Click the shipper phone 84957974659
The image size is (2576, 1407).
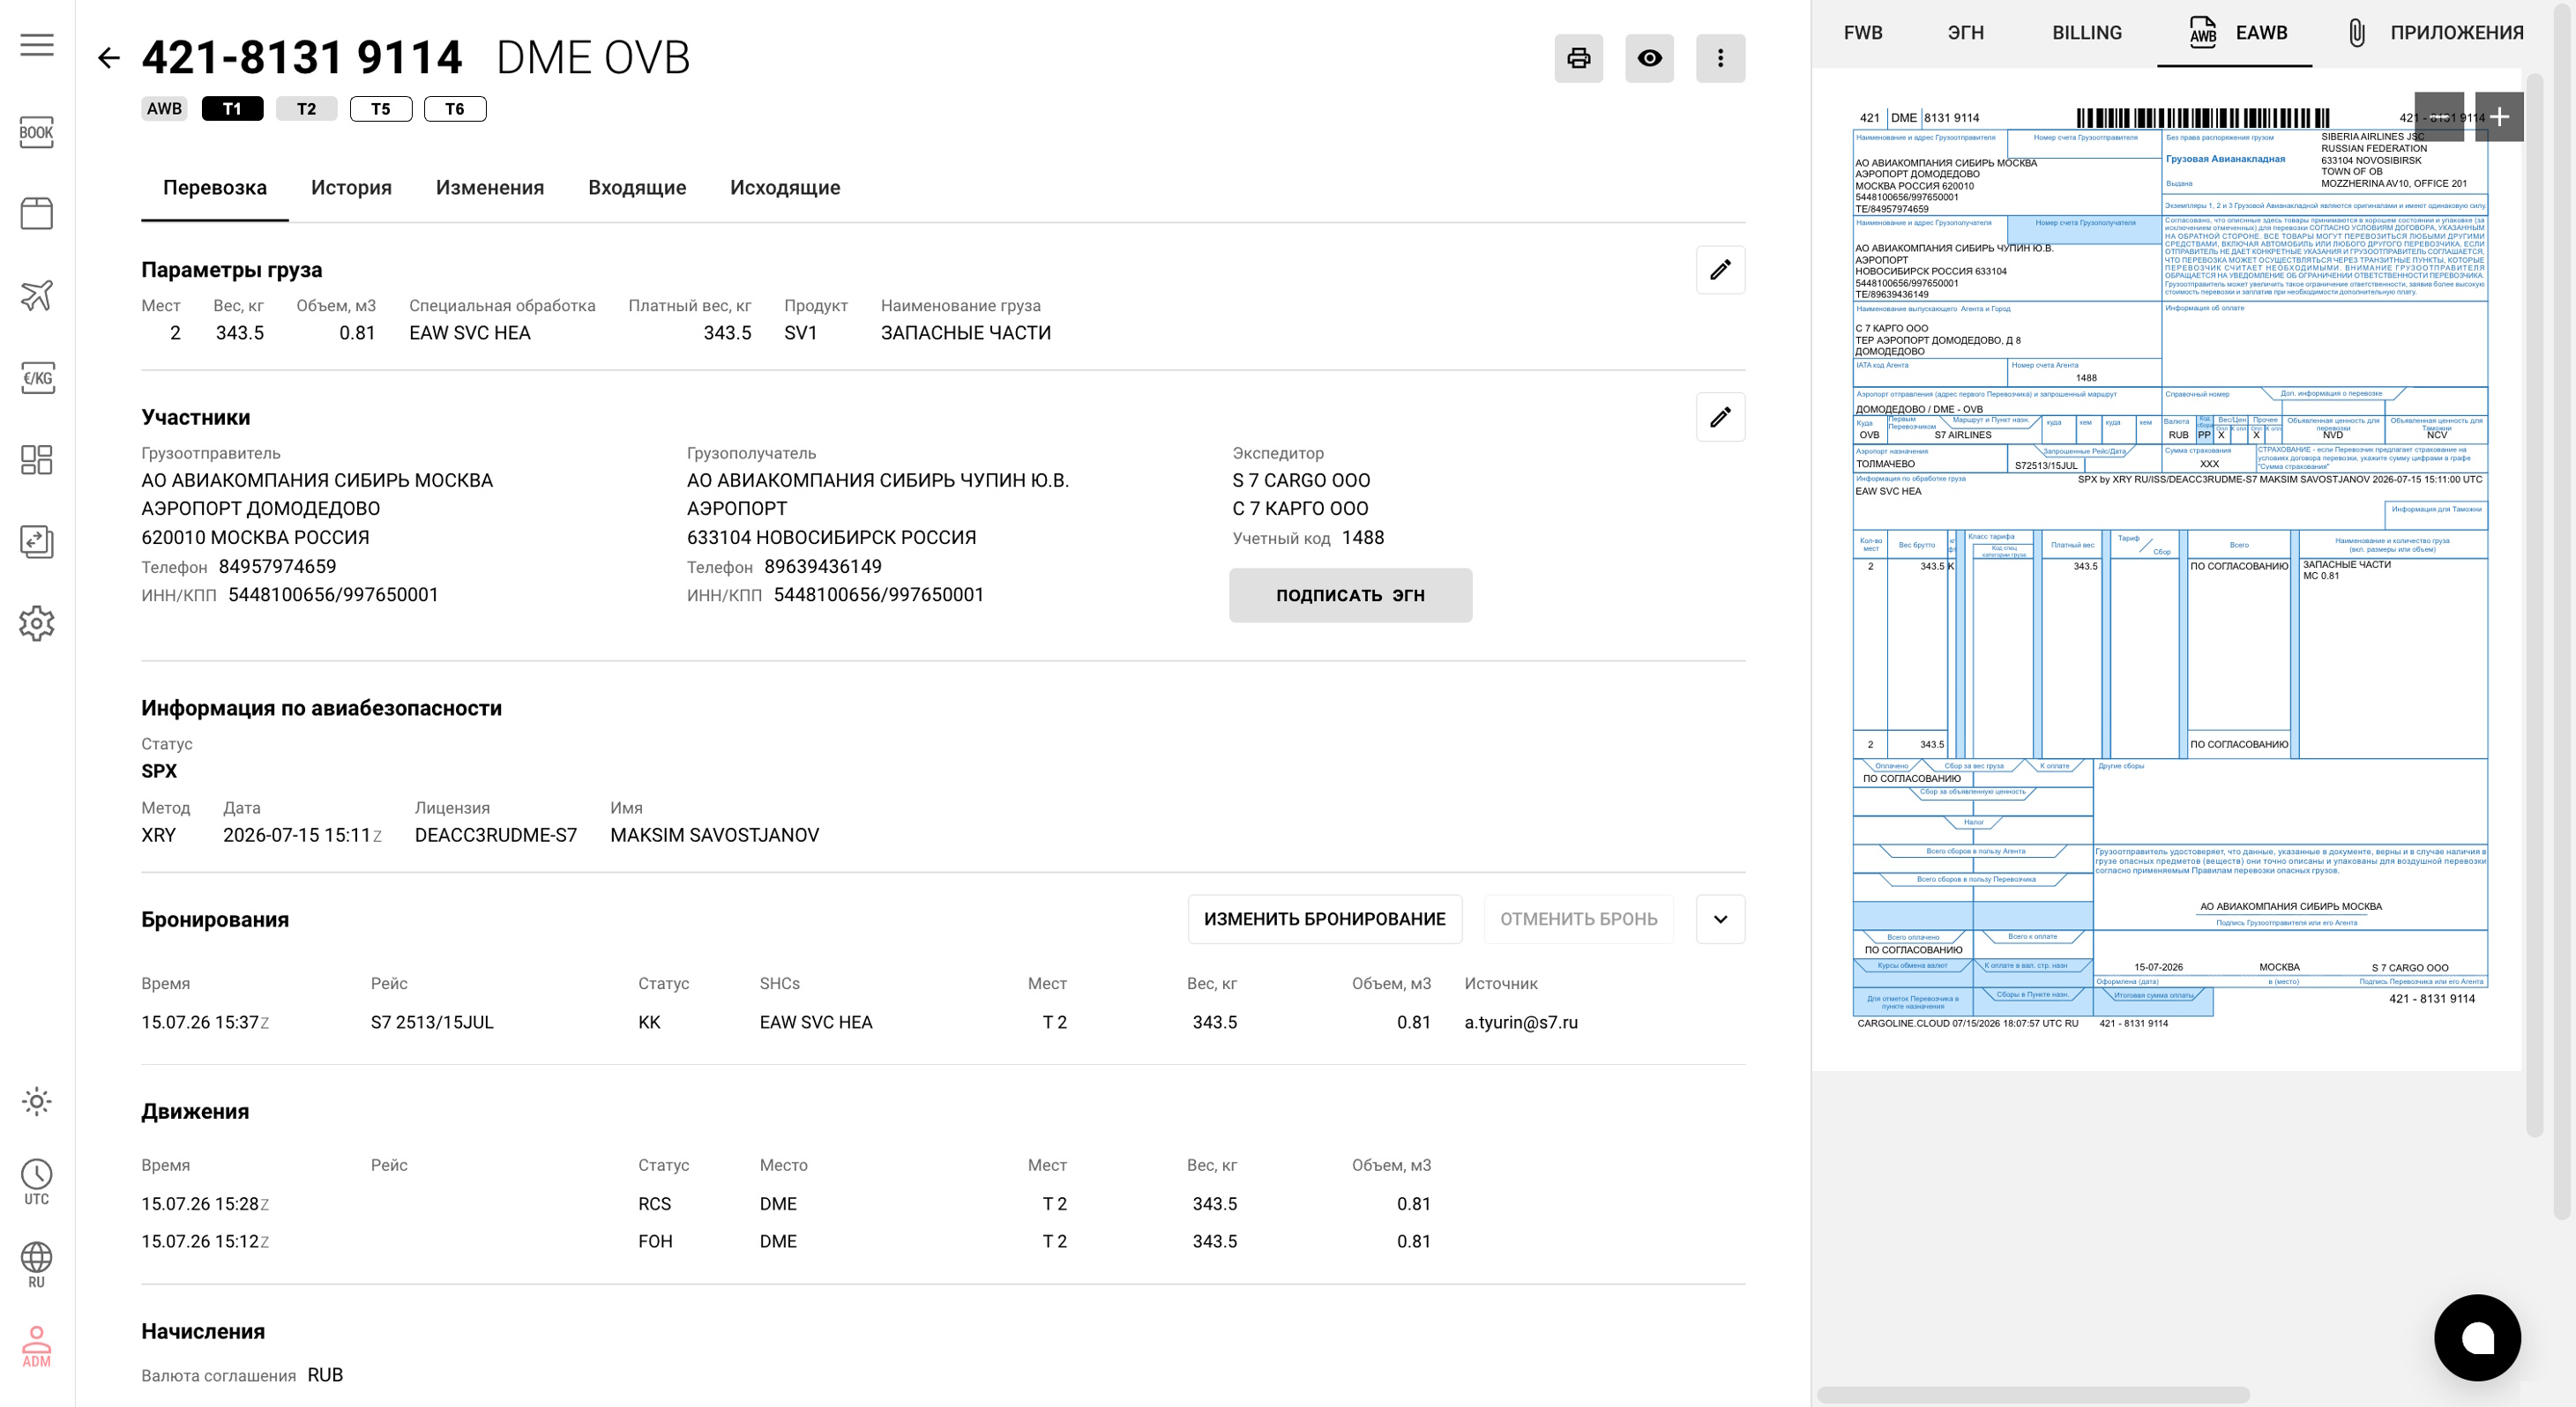277,567
